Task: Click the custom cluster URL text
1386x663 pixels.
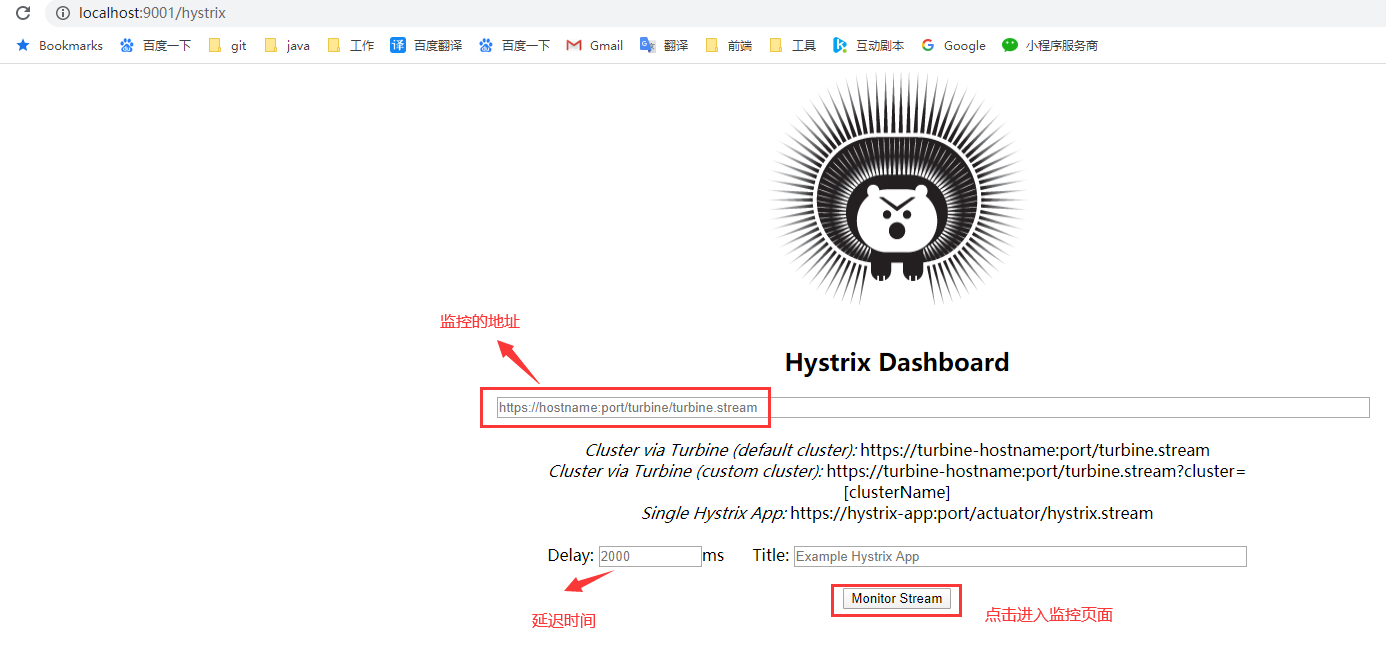Action: click(1036, 481)
